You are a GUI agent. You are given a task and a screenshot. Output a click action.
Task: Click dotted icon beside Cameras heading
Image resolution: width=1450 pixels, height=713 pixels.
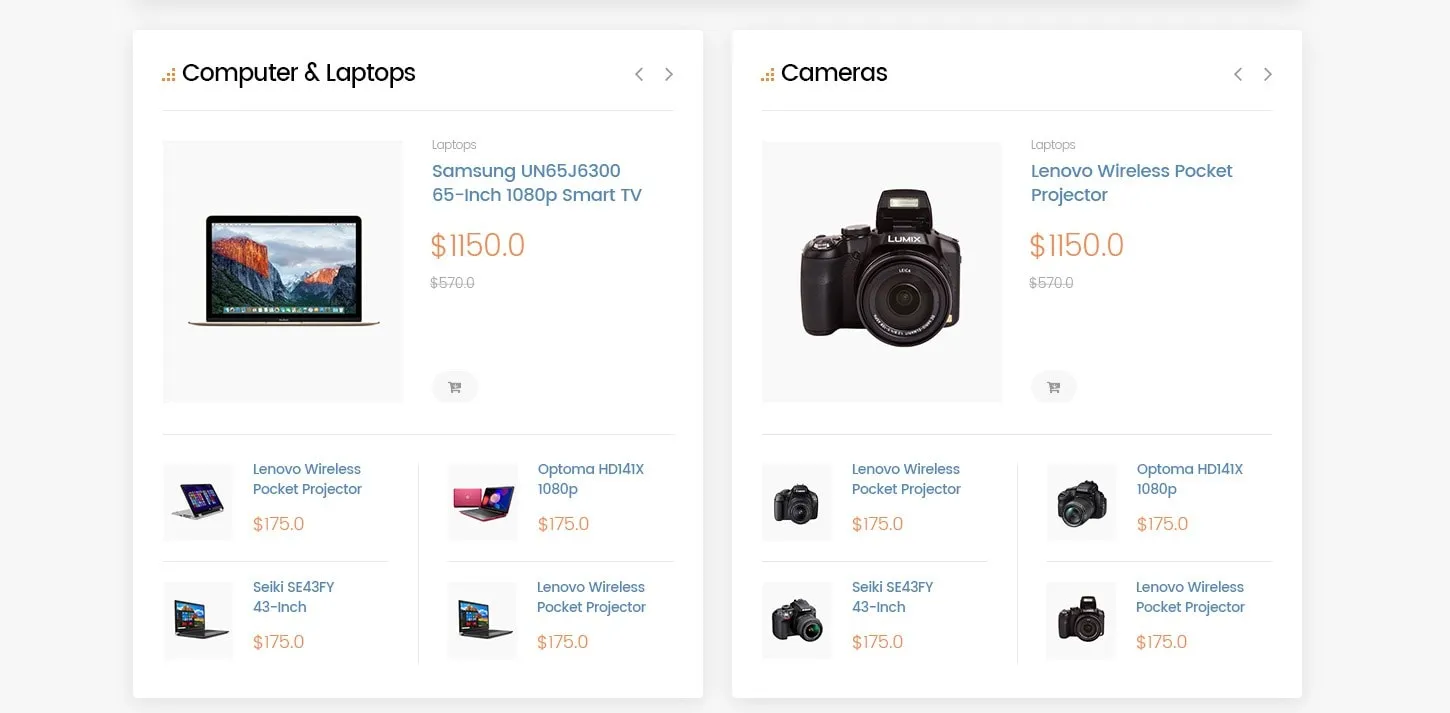(768, 75)
